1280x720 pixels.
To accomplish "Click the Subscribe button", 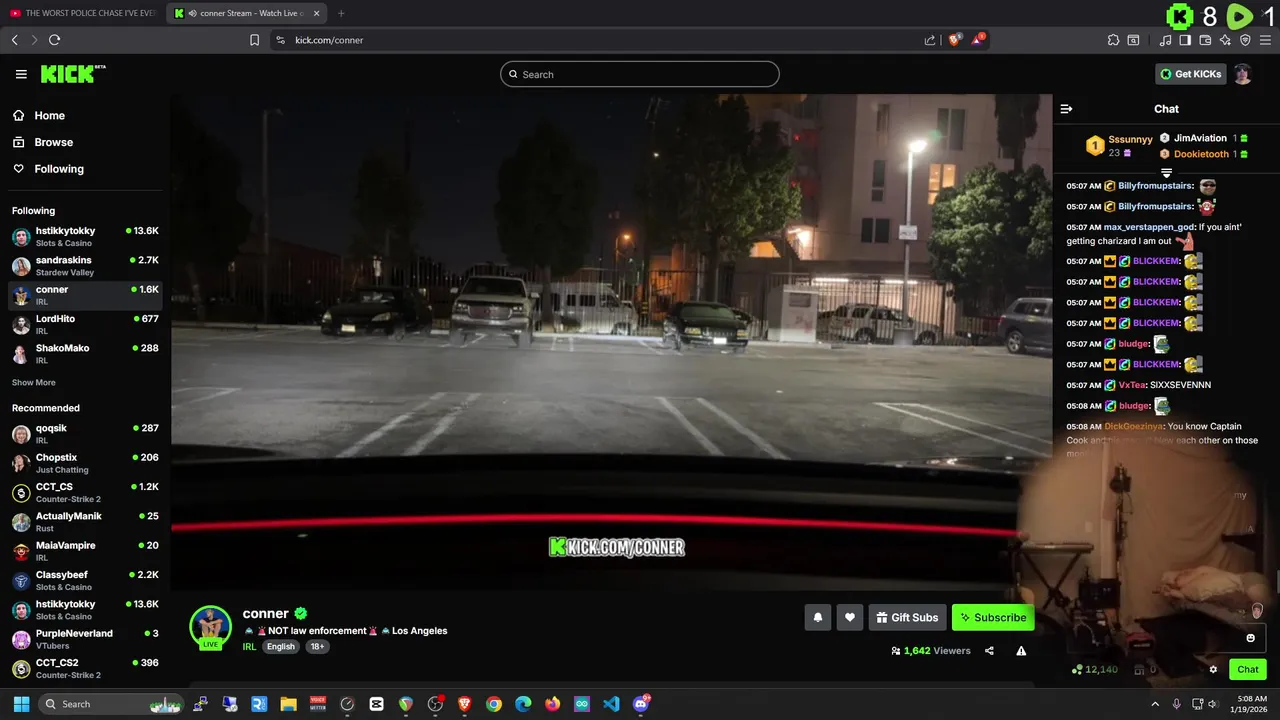I will [x=993, y=618].
